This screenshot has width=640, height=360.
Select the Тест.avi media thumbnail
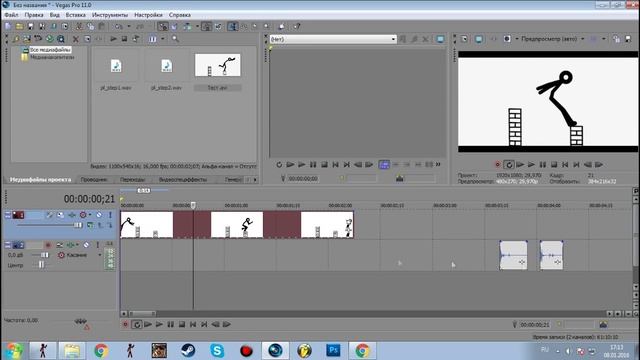(x=218, y=65)
